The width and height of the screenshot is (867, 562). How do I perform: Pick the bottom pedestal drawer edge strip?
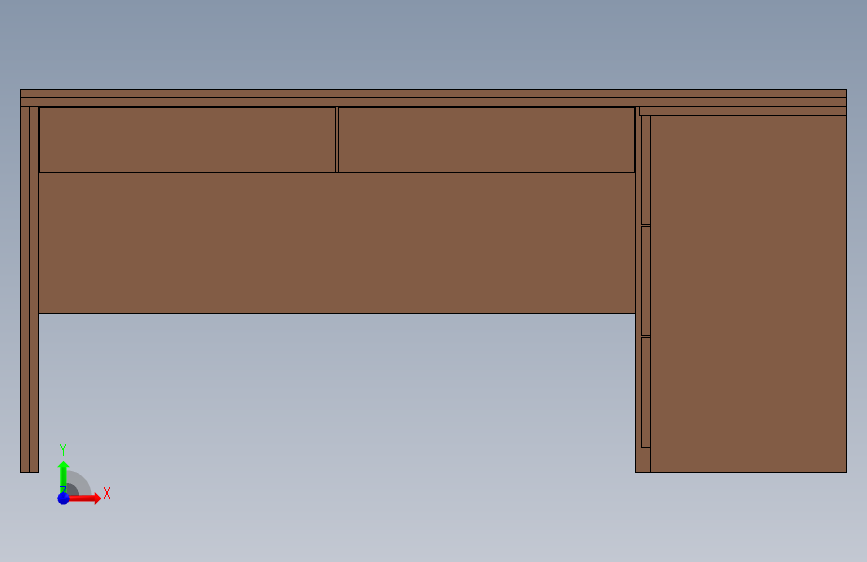coord(645,392)
